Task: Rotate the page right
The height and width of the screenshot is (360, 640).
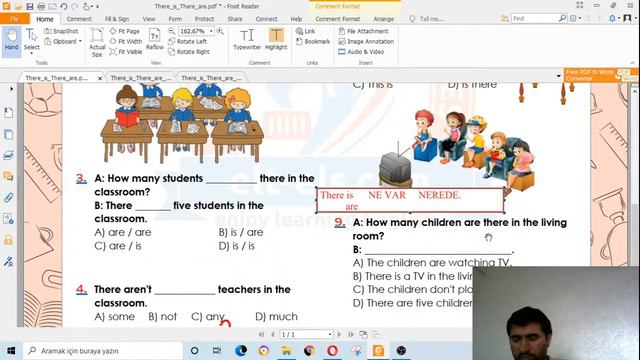Action: pyautogui.click(x=189, y=52)
